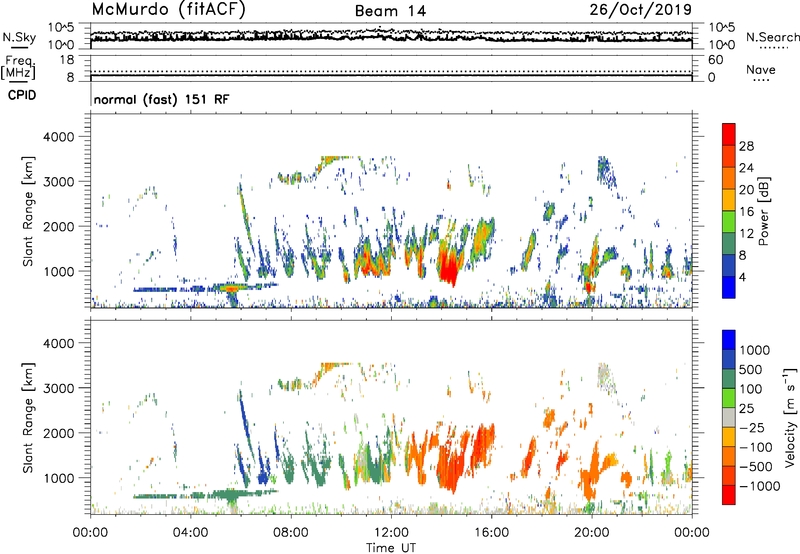Click the gray segment of the velocity colorbar
This screenshot has height=554, width=800.
[x=729, y=417]
